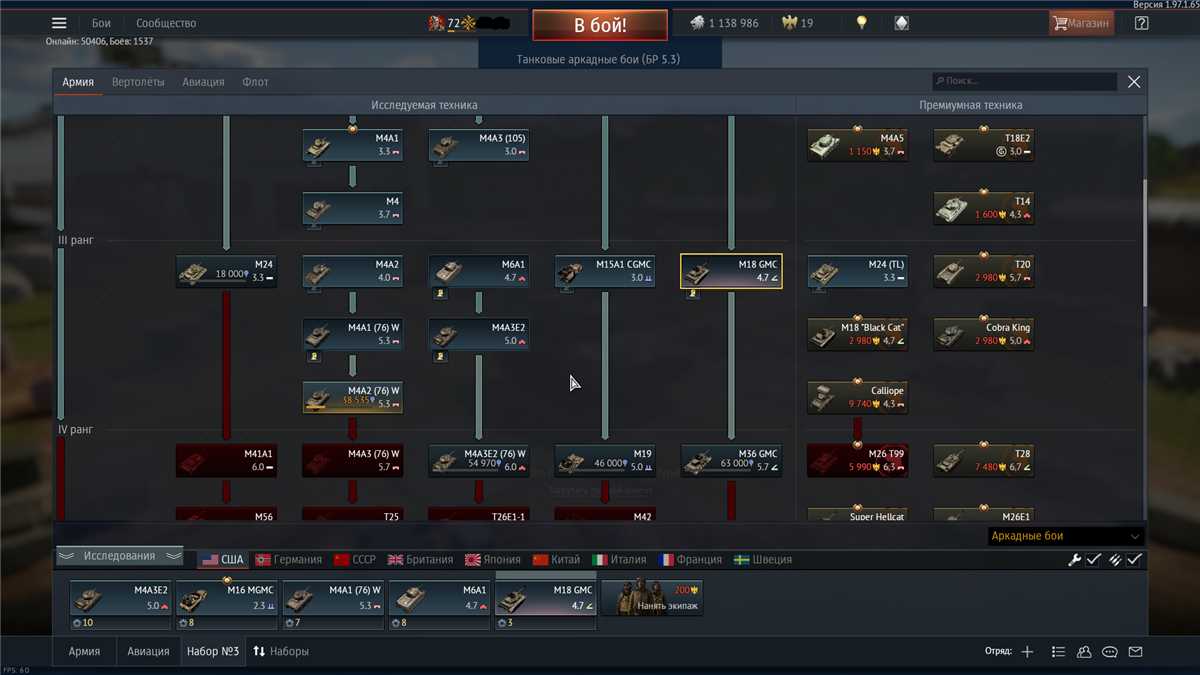Select M24 in the research tree
1200x675 pixels.
coord(227,271)
